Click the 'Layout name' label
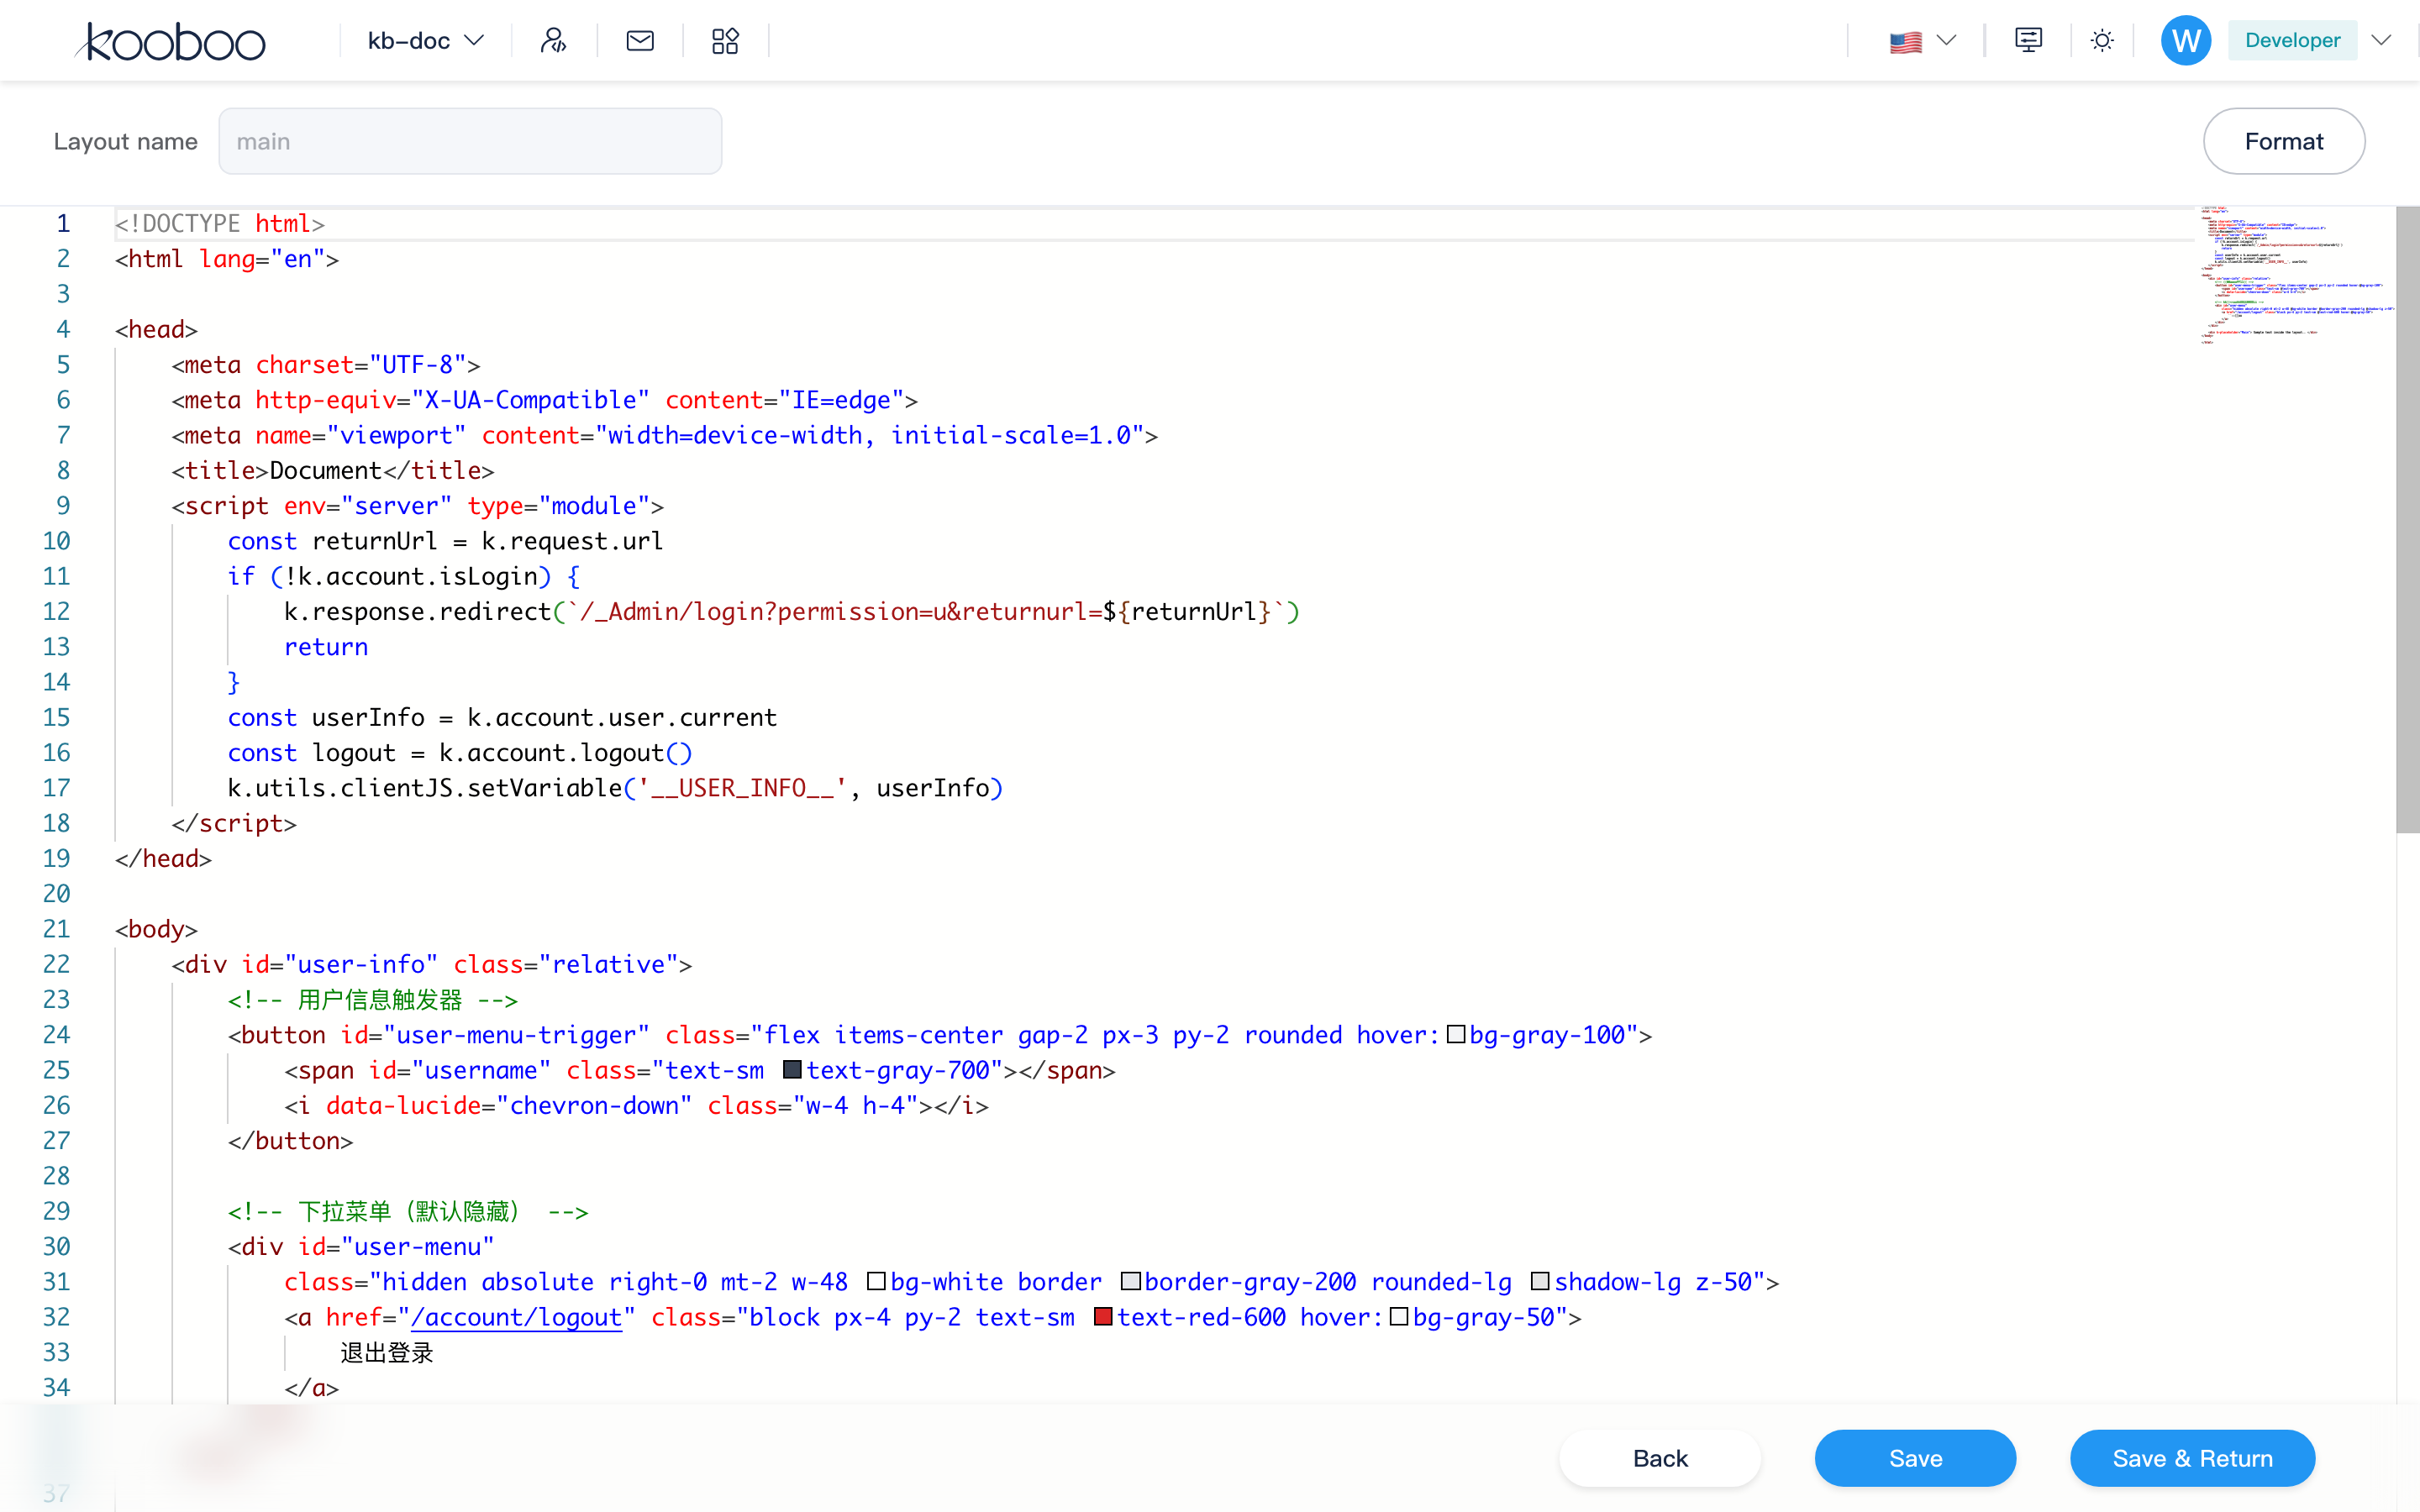Screen dimensions: 2420x1512 pyautogui.click(x=126, y=141)
